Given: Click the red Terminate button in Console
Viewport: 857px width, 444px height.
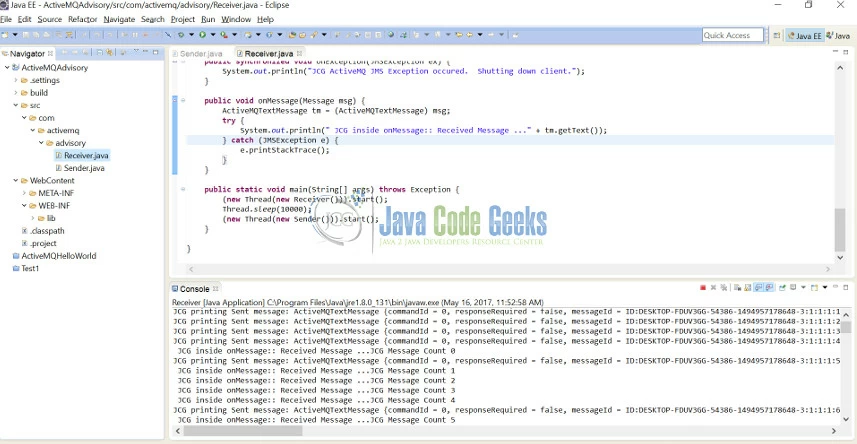Looking at the screenshot, I should [703, 288].
